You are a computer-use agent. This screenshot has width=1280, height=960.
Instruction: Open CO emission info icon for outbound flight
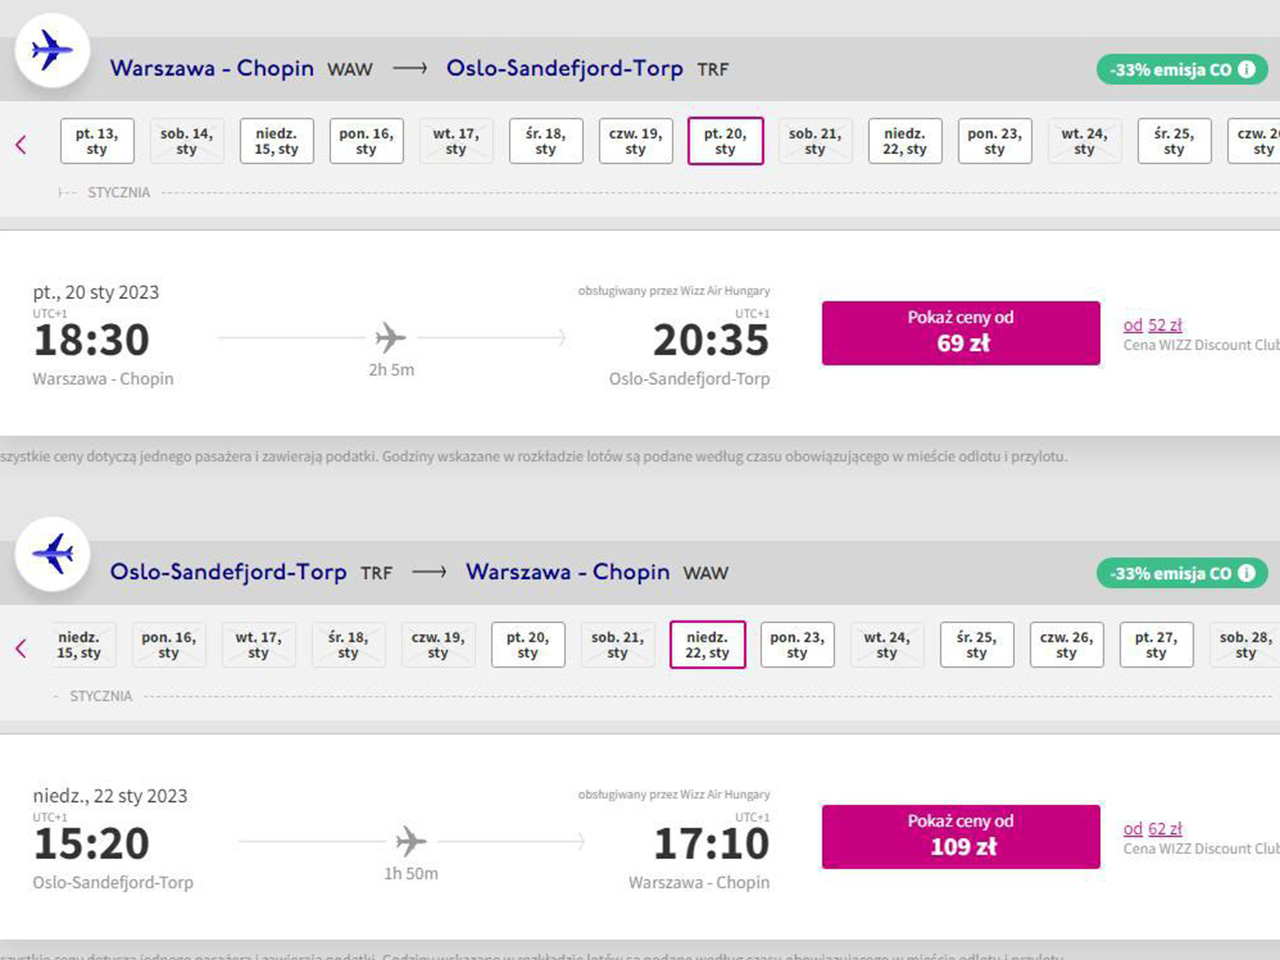click(1246, 69)
